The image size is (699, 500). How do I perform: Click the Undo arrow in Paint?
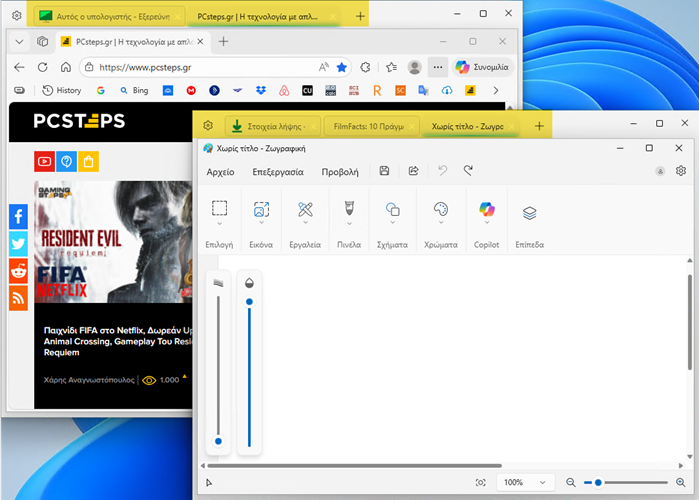[442, 172]
